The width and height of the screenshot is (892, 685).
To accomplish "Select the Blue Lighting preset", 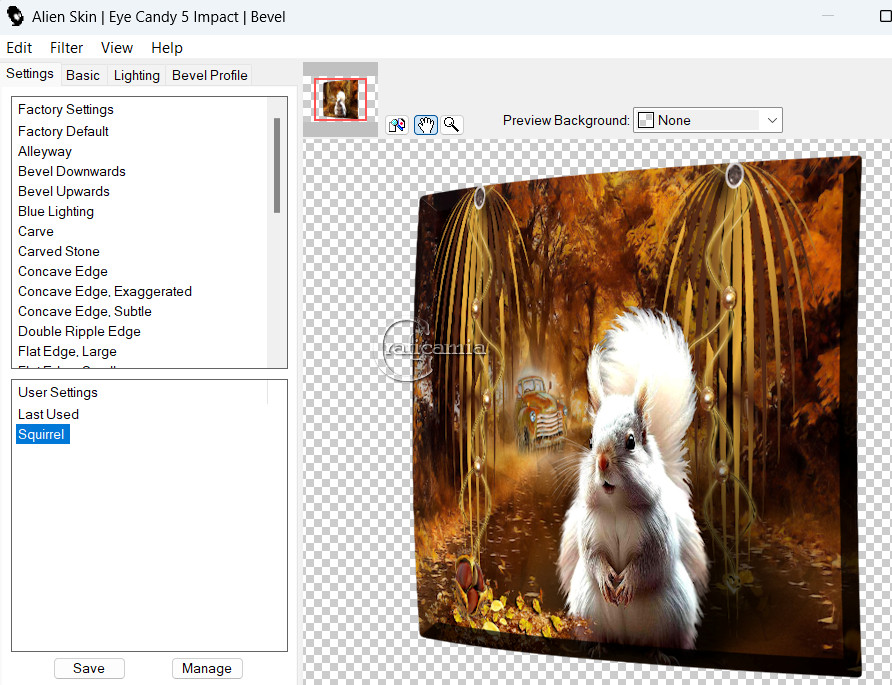I will click(56, 211).
